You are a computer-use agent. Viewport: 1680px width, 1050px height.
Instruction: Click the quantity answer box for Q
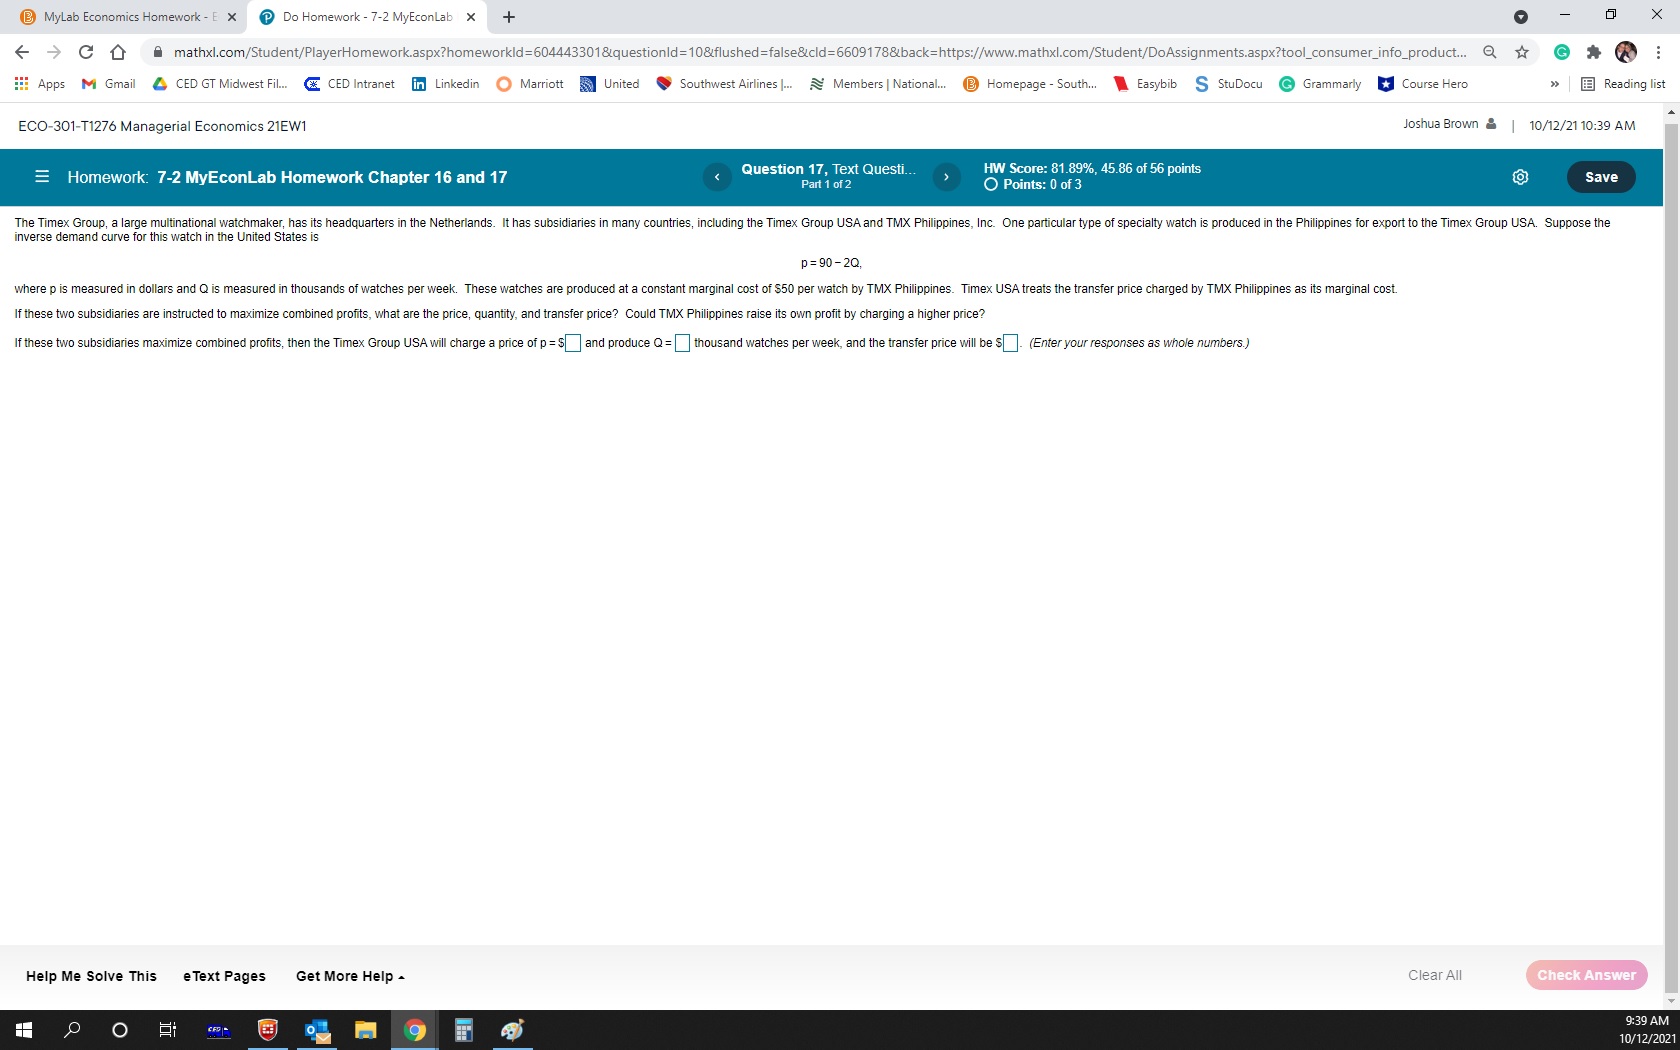pyautogui.click(x=682, y=343)
